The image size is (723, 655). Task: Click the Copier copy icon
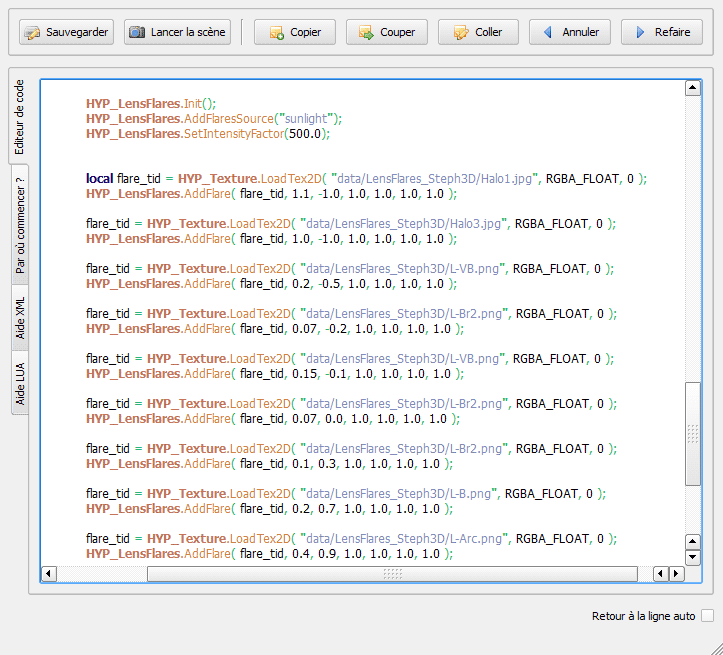coord(277,33)
